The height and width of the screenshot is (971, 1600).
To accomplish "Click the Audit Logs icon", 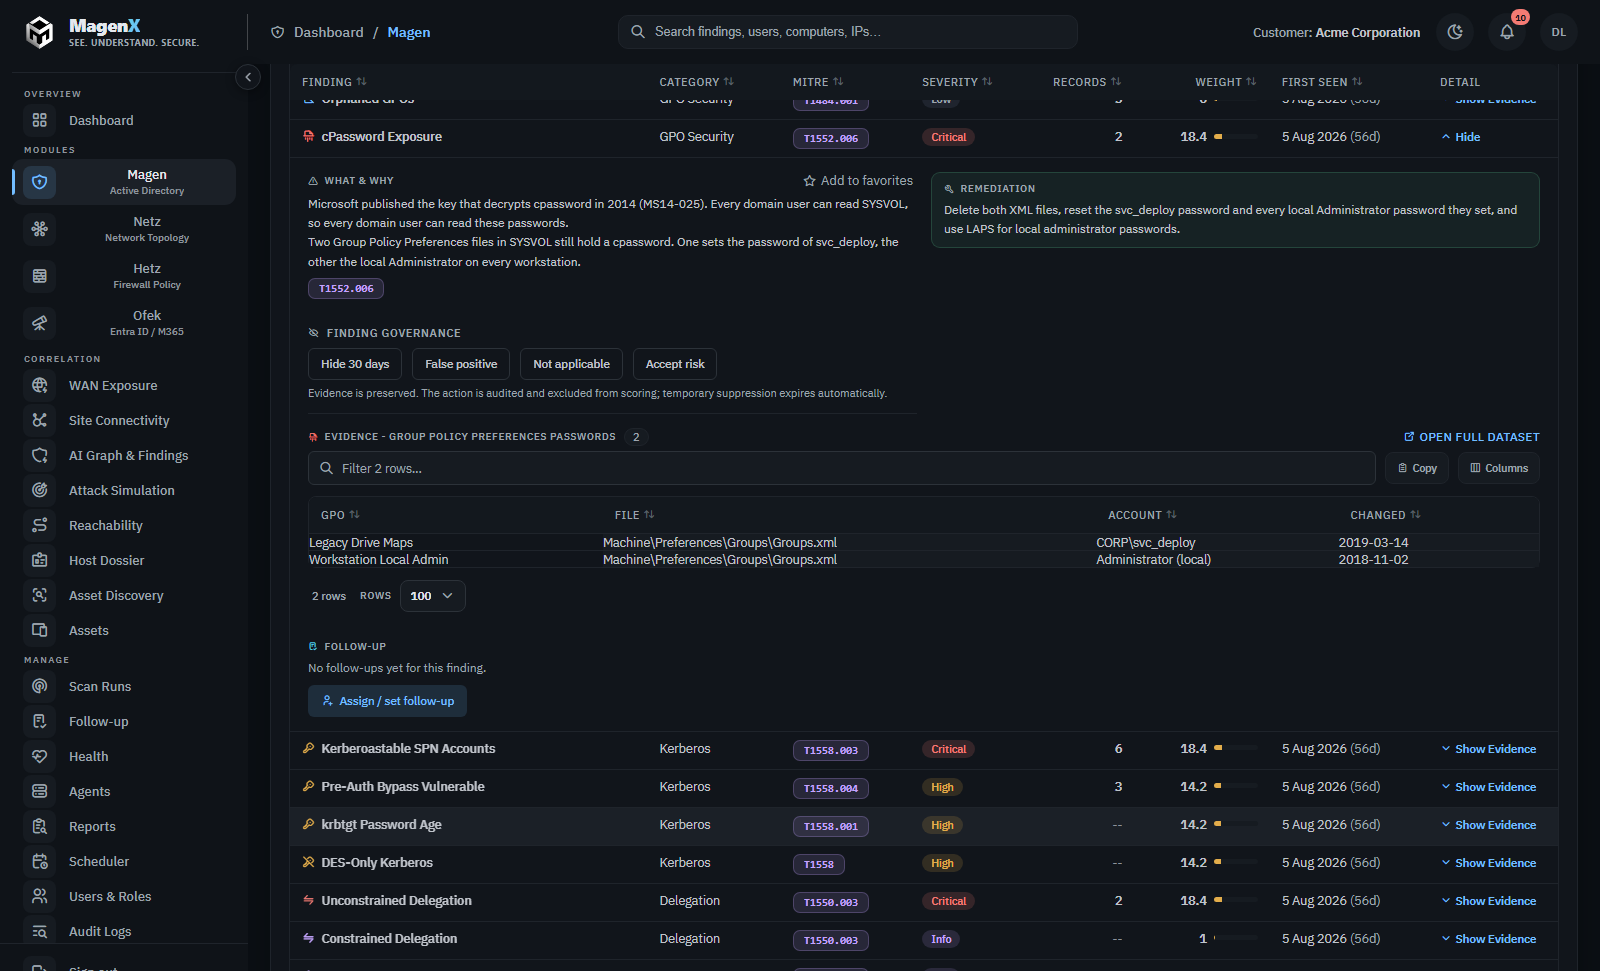I will pyautogui.click(x=40, y=931).
